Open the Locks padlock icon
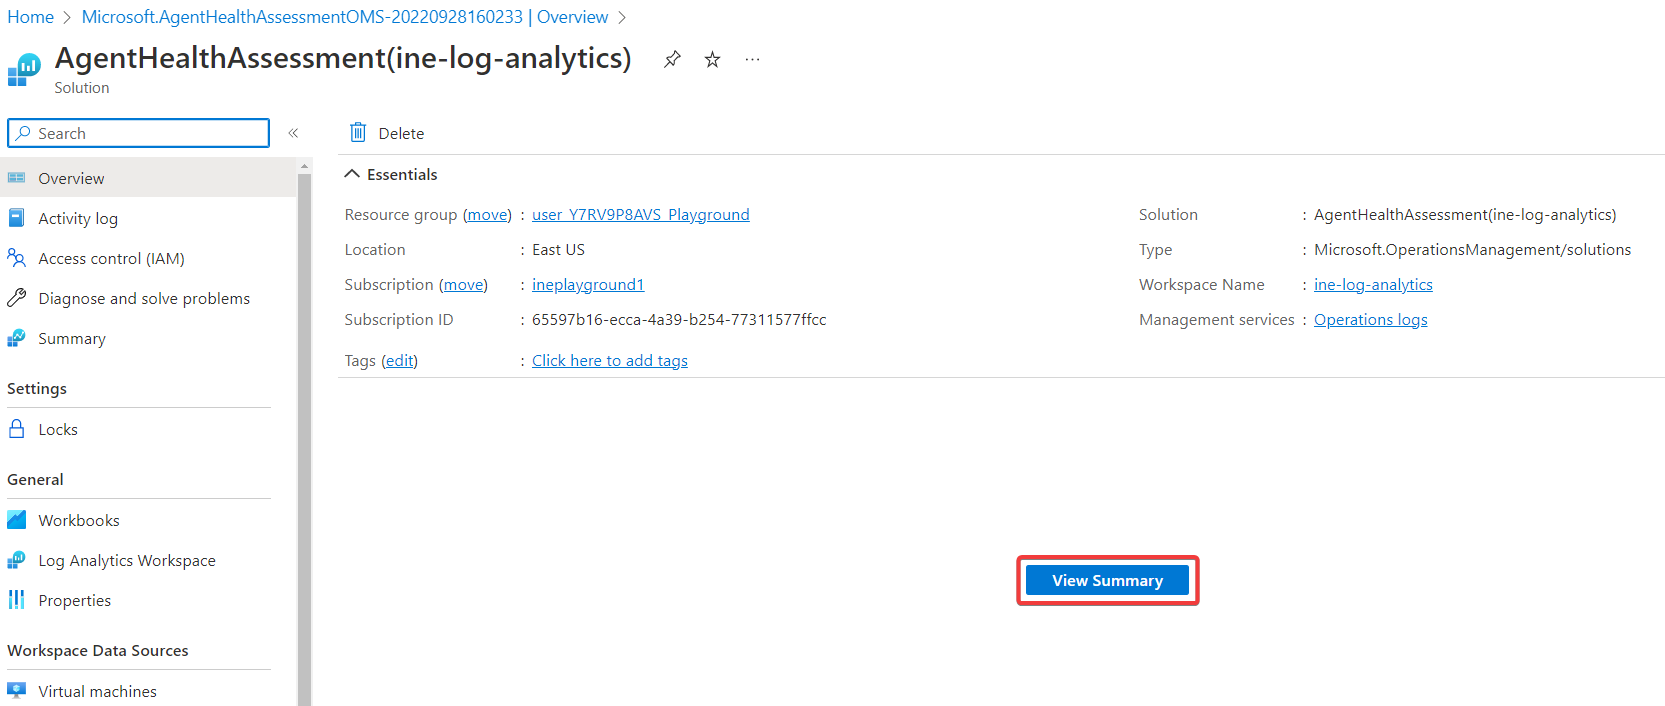Viewport: 1665px width, 706px height. pyautogui.click(x=16, y=429)
